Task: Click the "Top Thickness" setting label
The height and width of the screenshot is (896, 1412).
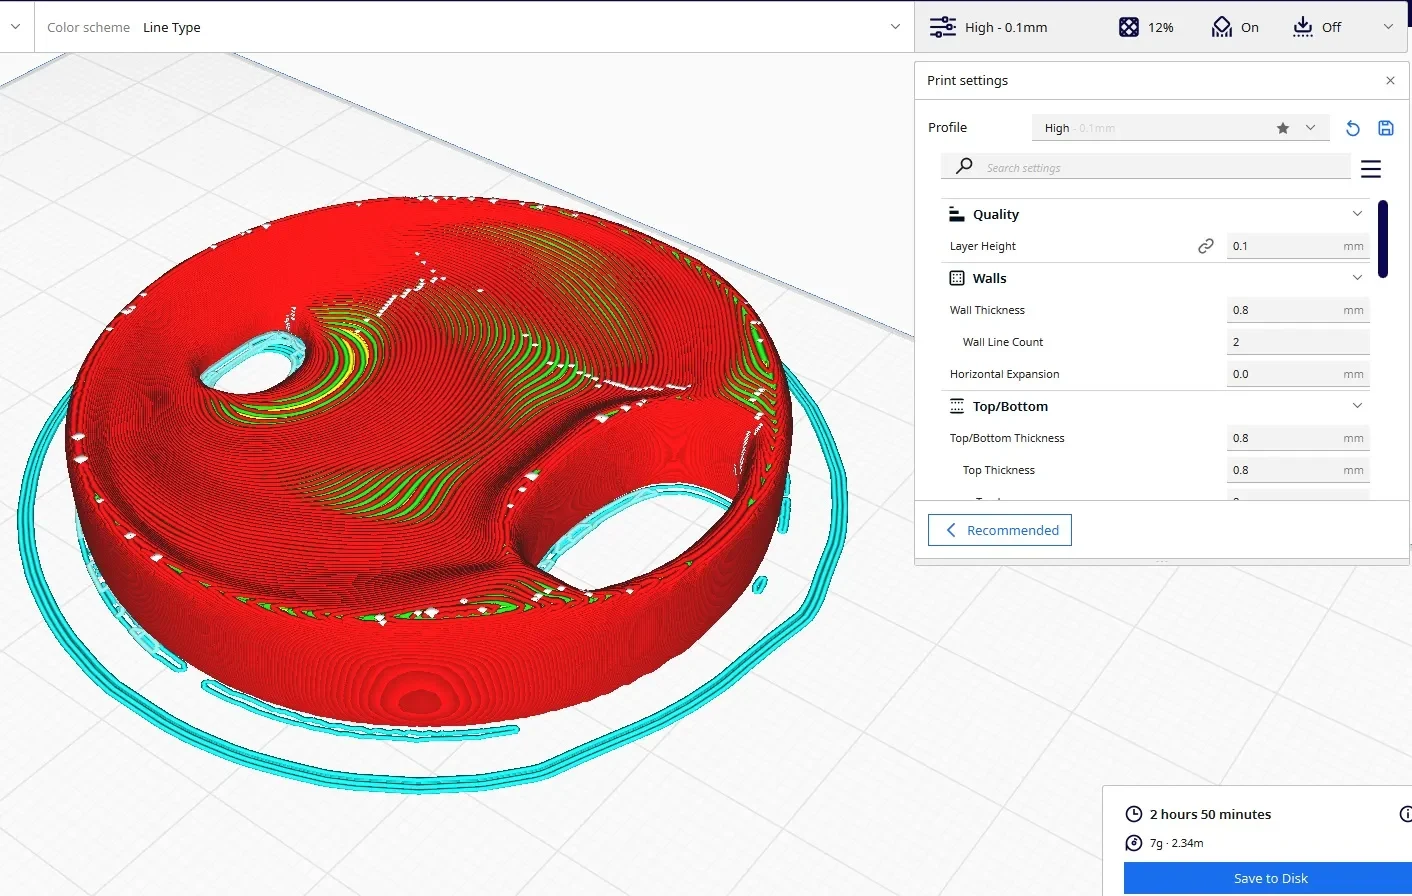Action: [999, 470]
